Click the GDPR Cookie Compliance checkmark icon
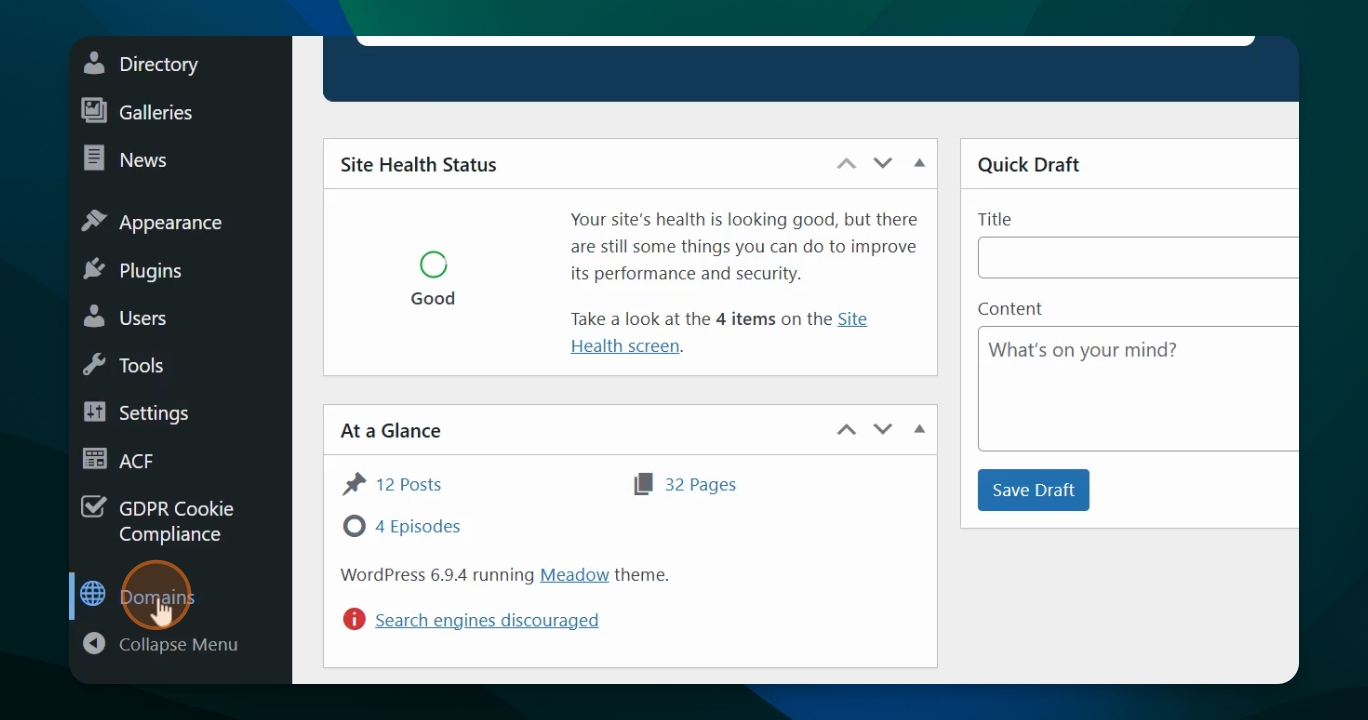Image resolution: width=1368 pixels, height=720 pixels. [94, 508]
